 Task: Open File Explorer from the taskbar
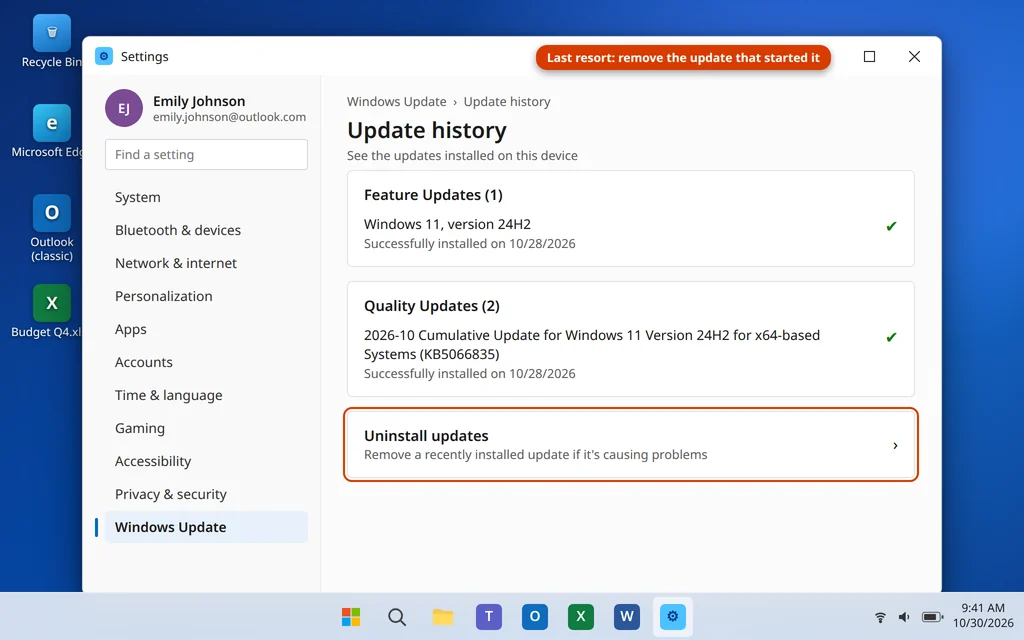pos(443,616)
